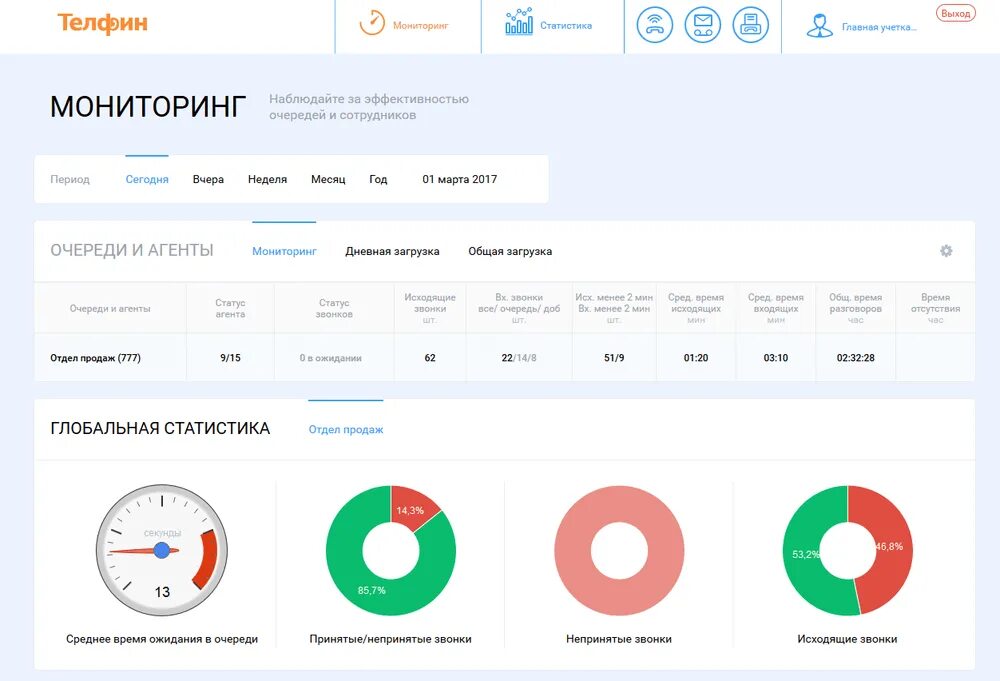Viewport: 1000px width, 681px height.
Task: Open the Главная учетка account link
Action: (879, 27)
